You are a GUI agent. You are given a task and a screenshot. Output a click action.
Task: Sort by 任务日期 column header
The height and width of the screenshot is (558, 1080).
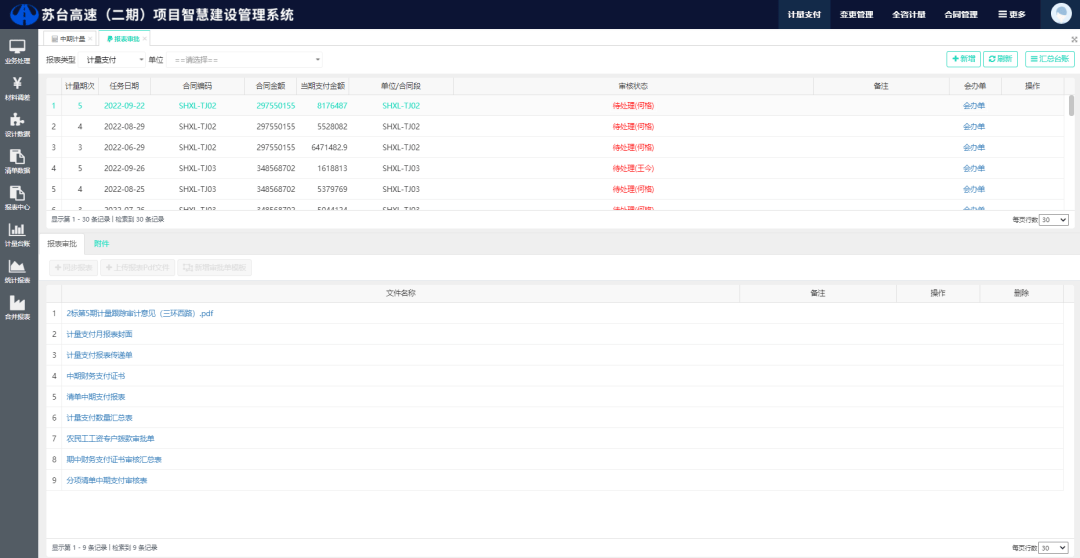124,86
